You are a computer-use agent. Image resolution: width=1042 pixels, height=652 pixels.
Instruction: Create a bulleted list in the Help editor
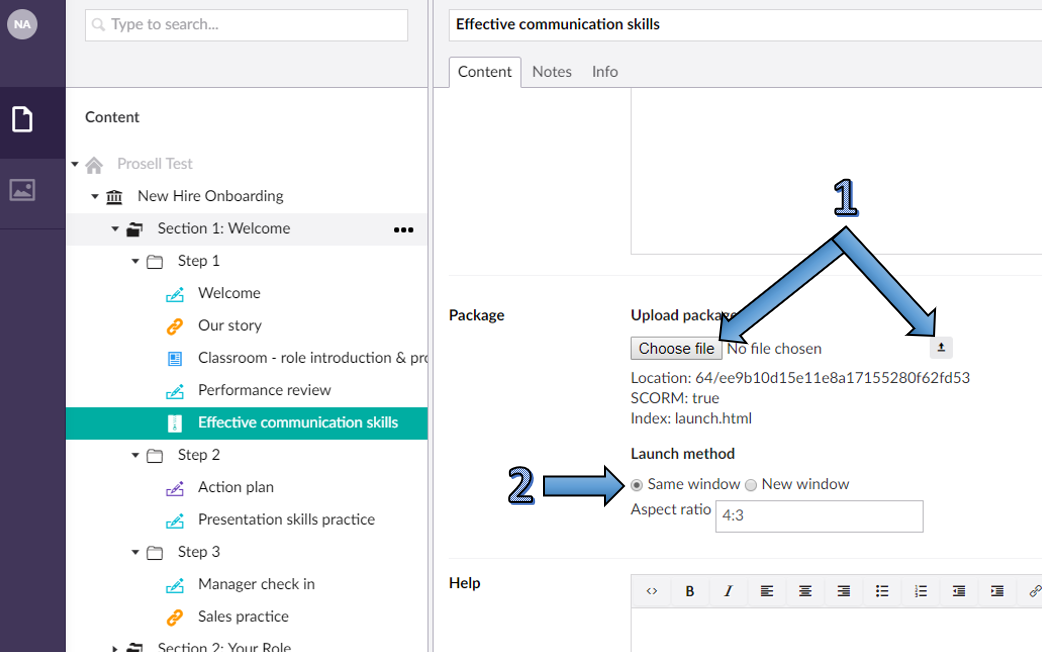(882, 591)
